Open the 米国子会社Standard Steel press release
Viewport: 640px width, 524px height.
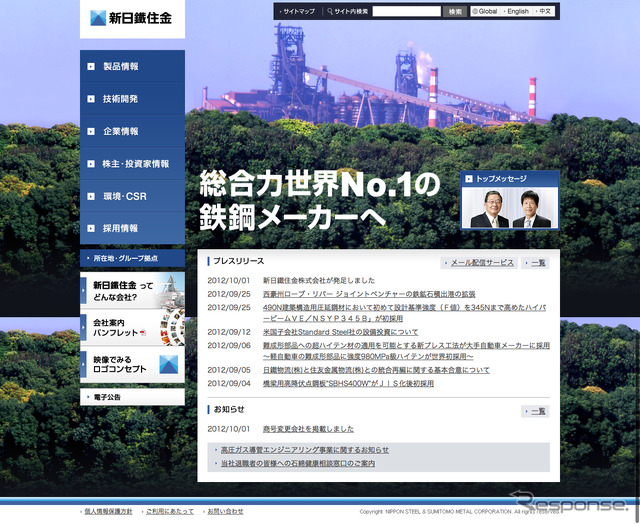[x=340, y=332]
